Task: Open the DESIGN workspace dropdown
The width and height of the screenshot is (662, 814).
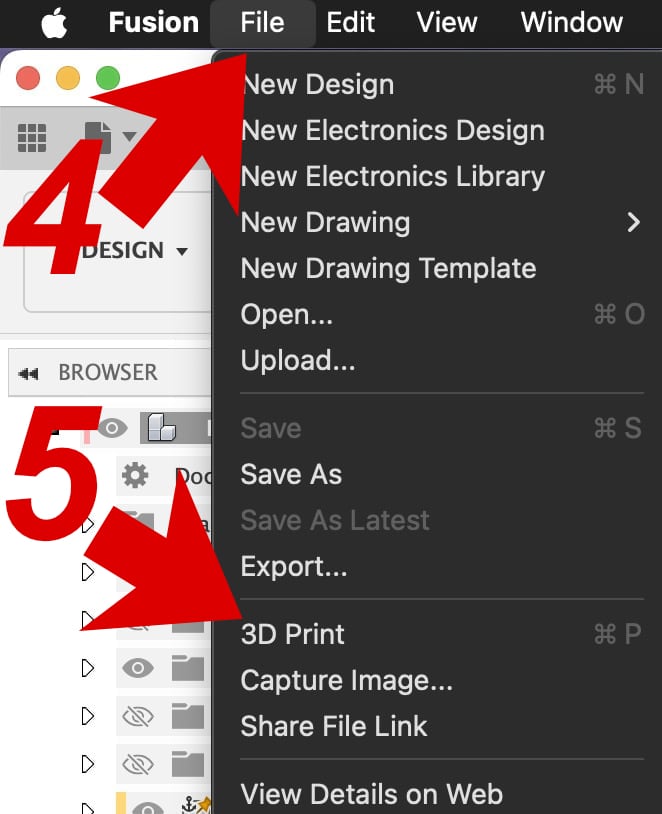Action: tap(134, 251)
